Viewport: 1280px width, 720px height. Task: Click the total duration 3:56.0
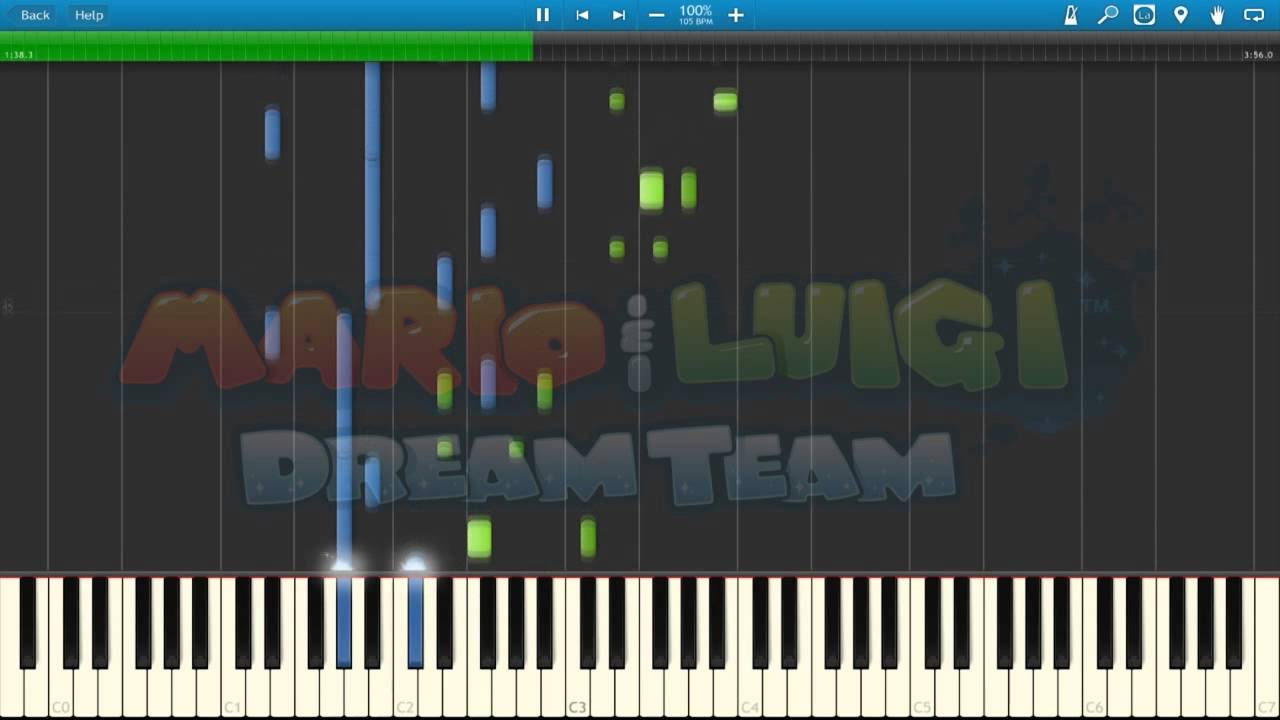pos(1258,55)
